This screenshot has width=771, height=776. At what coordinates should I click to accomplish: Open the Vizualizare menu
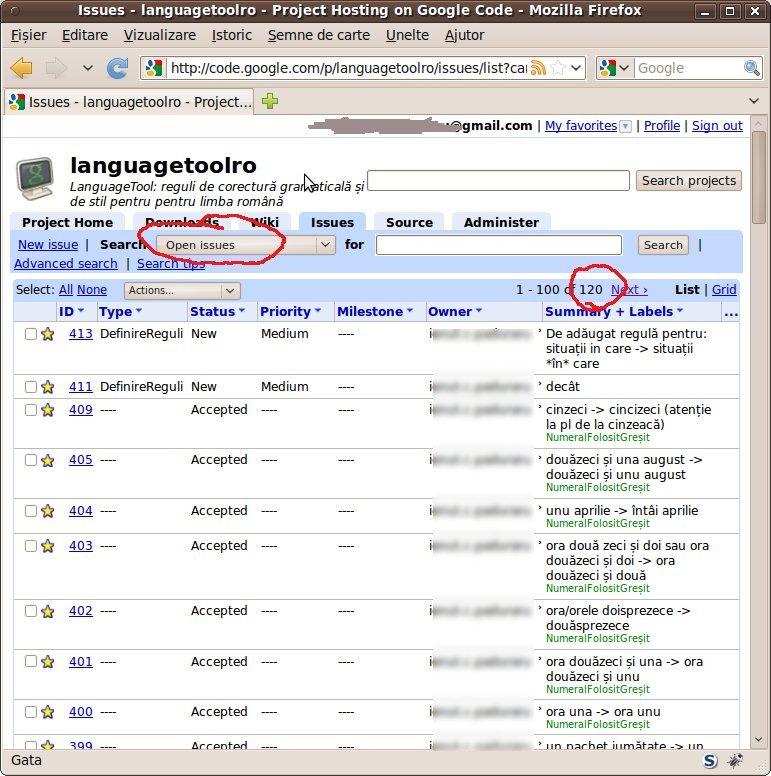point(159,35)
